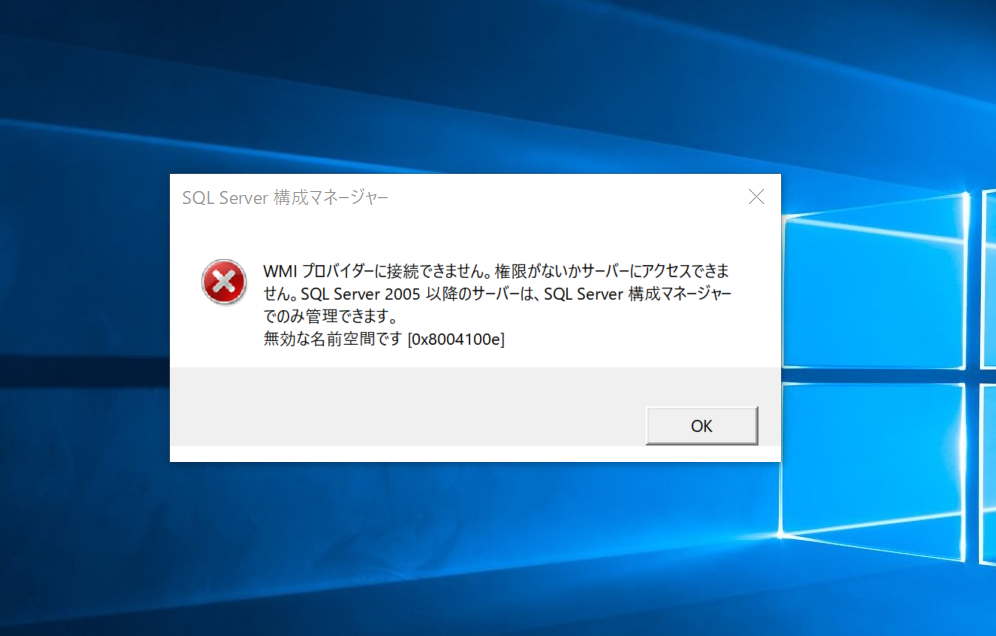Viewport: 996px width, 636px height.
Task: Click the OK button to dismiss error
Action: pos(701,426)
